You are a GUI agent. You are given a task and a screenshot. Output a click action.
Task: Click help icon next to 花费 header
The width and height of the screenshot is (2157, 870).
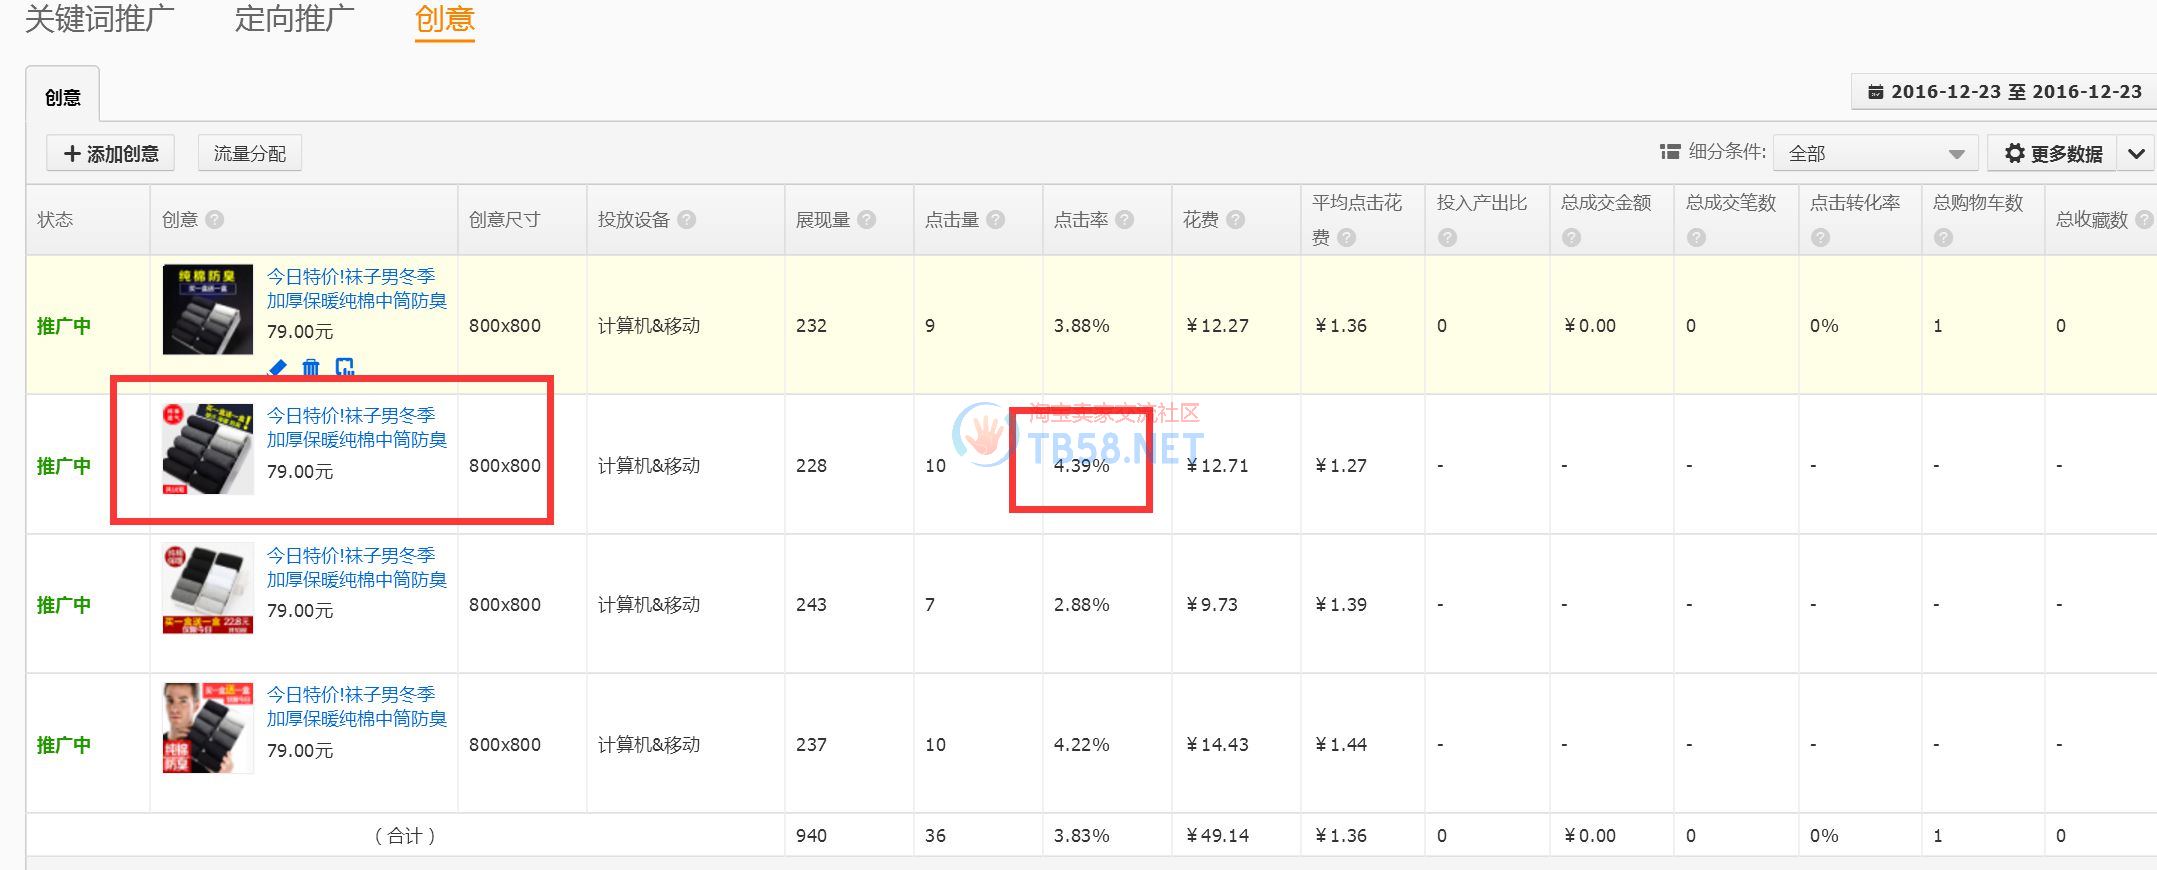(x=1236, y=220)
